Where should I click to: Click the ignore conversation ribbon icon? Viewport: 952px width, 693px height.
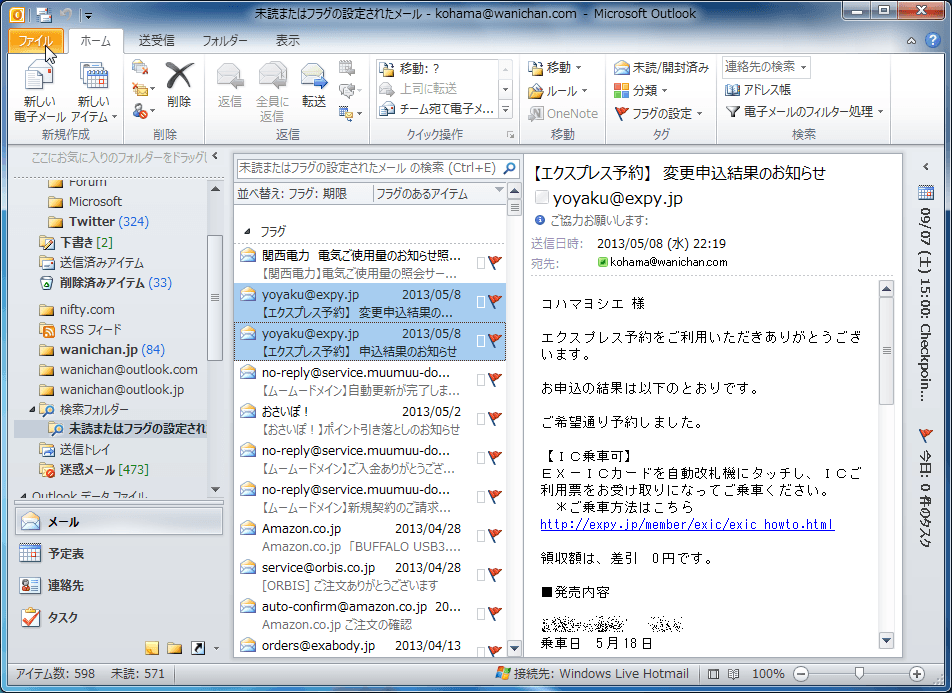[140, 67]
